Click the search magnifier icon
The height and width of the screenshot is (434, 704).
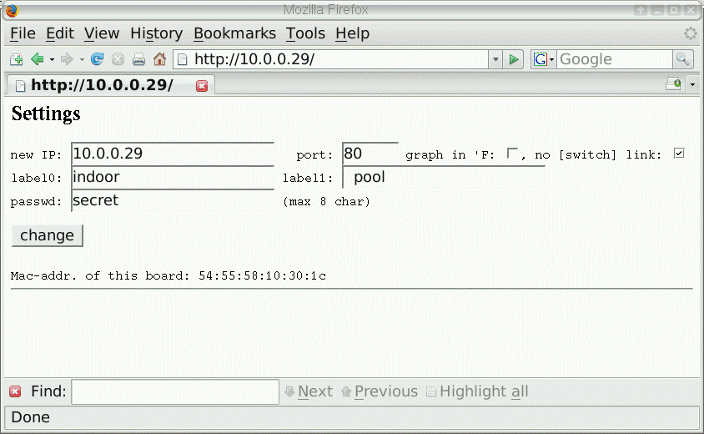click(682, 59)
